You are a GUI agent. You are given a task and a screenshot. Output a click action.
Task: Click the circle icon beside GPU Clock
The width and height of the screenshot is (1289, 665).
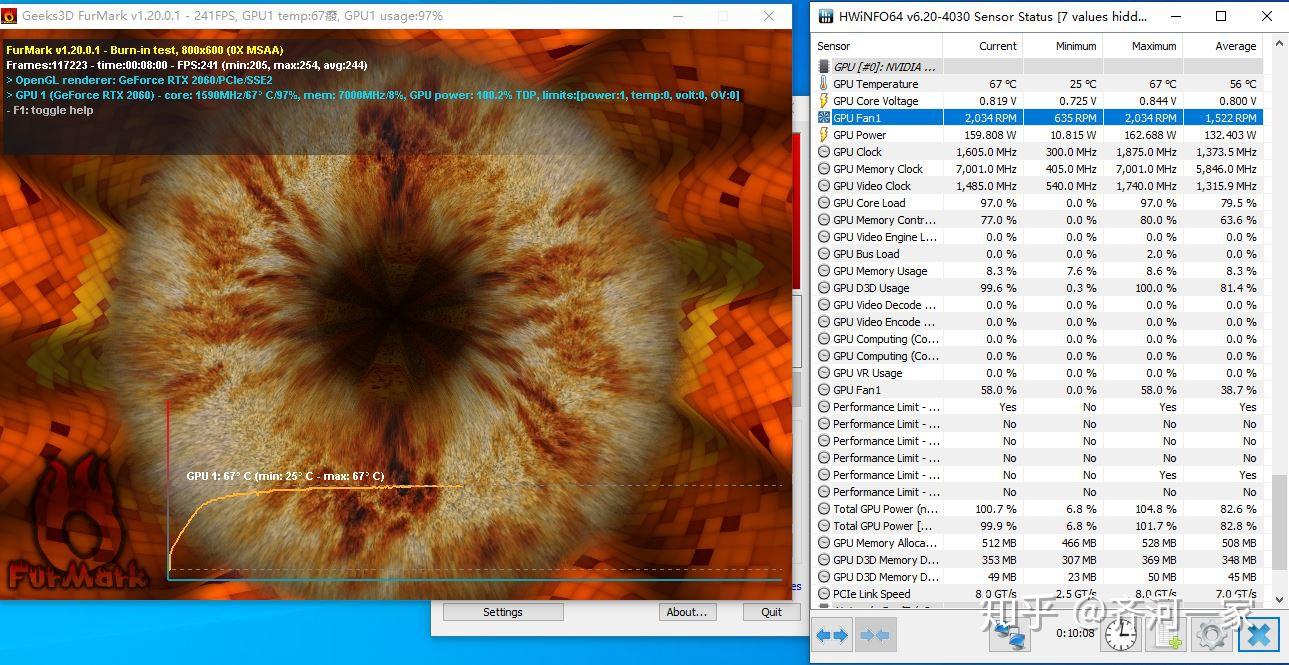(x=824, y=152)
